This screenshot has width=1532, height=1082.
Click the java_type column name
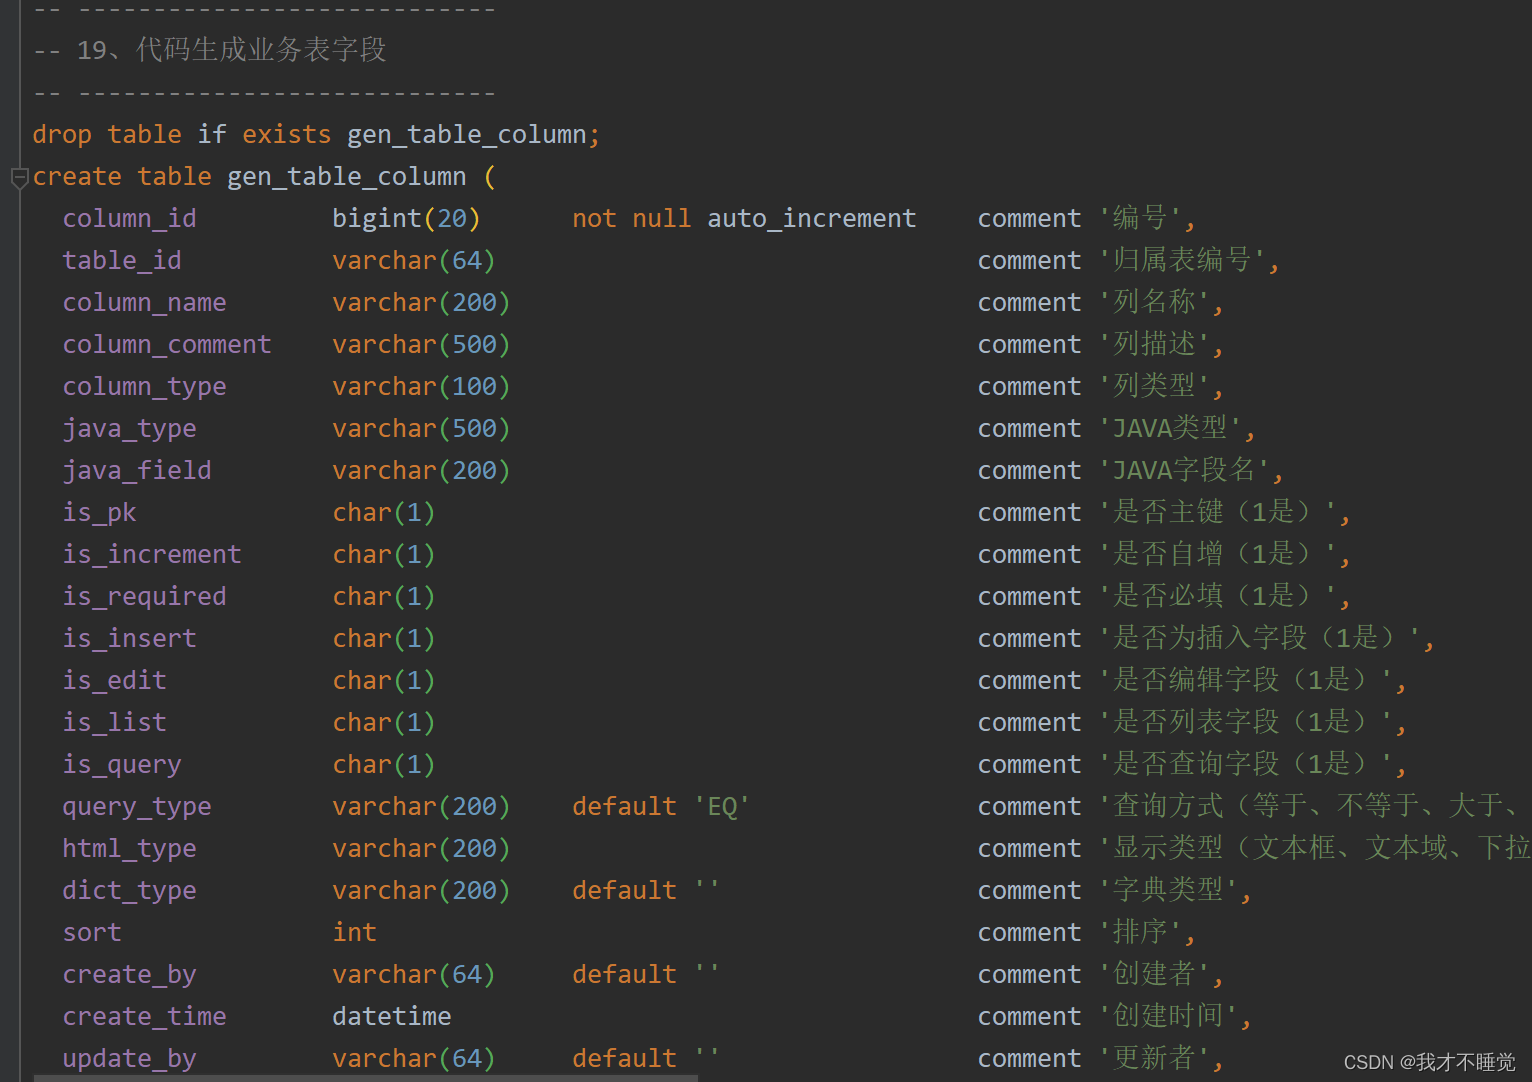(129, 428)
